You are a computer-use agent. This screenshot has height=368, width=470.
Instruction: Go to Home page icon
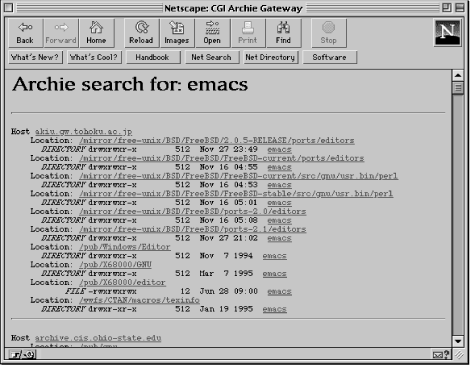pyautogui.click(x=96, y=33)
